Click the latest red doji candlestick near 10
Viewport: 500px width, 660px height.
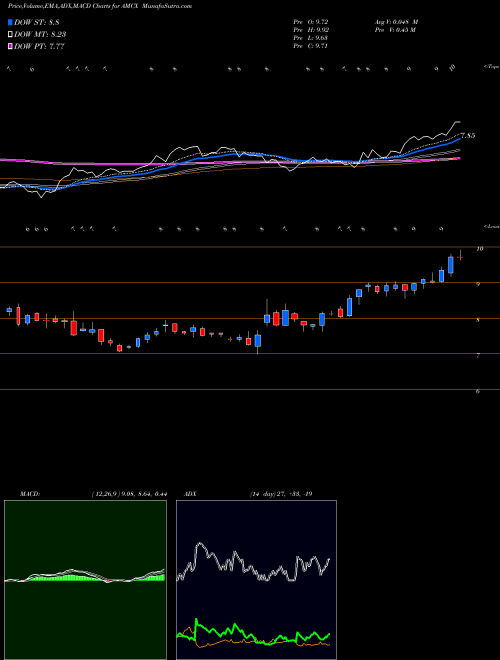pos(460,256)
